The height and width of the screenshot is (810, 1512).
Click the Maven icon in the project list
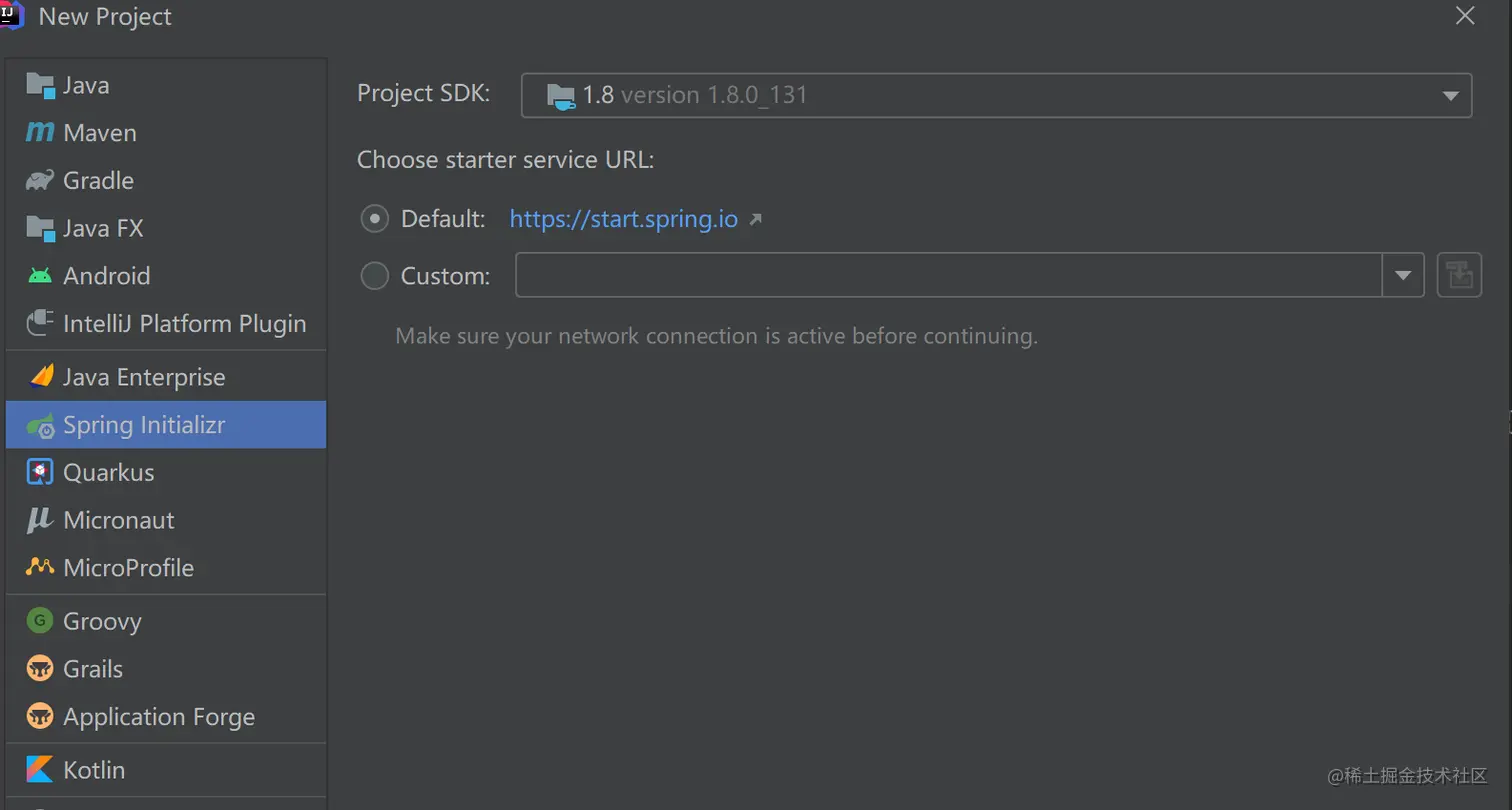[x=40, y=132]
